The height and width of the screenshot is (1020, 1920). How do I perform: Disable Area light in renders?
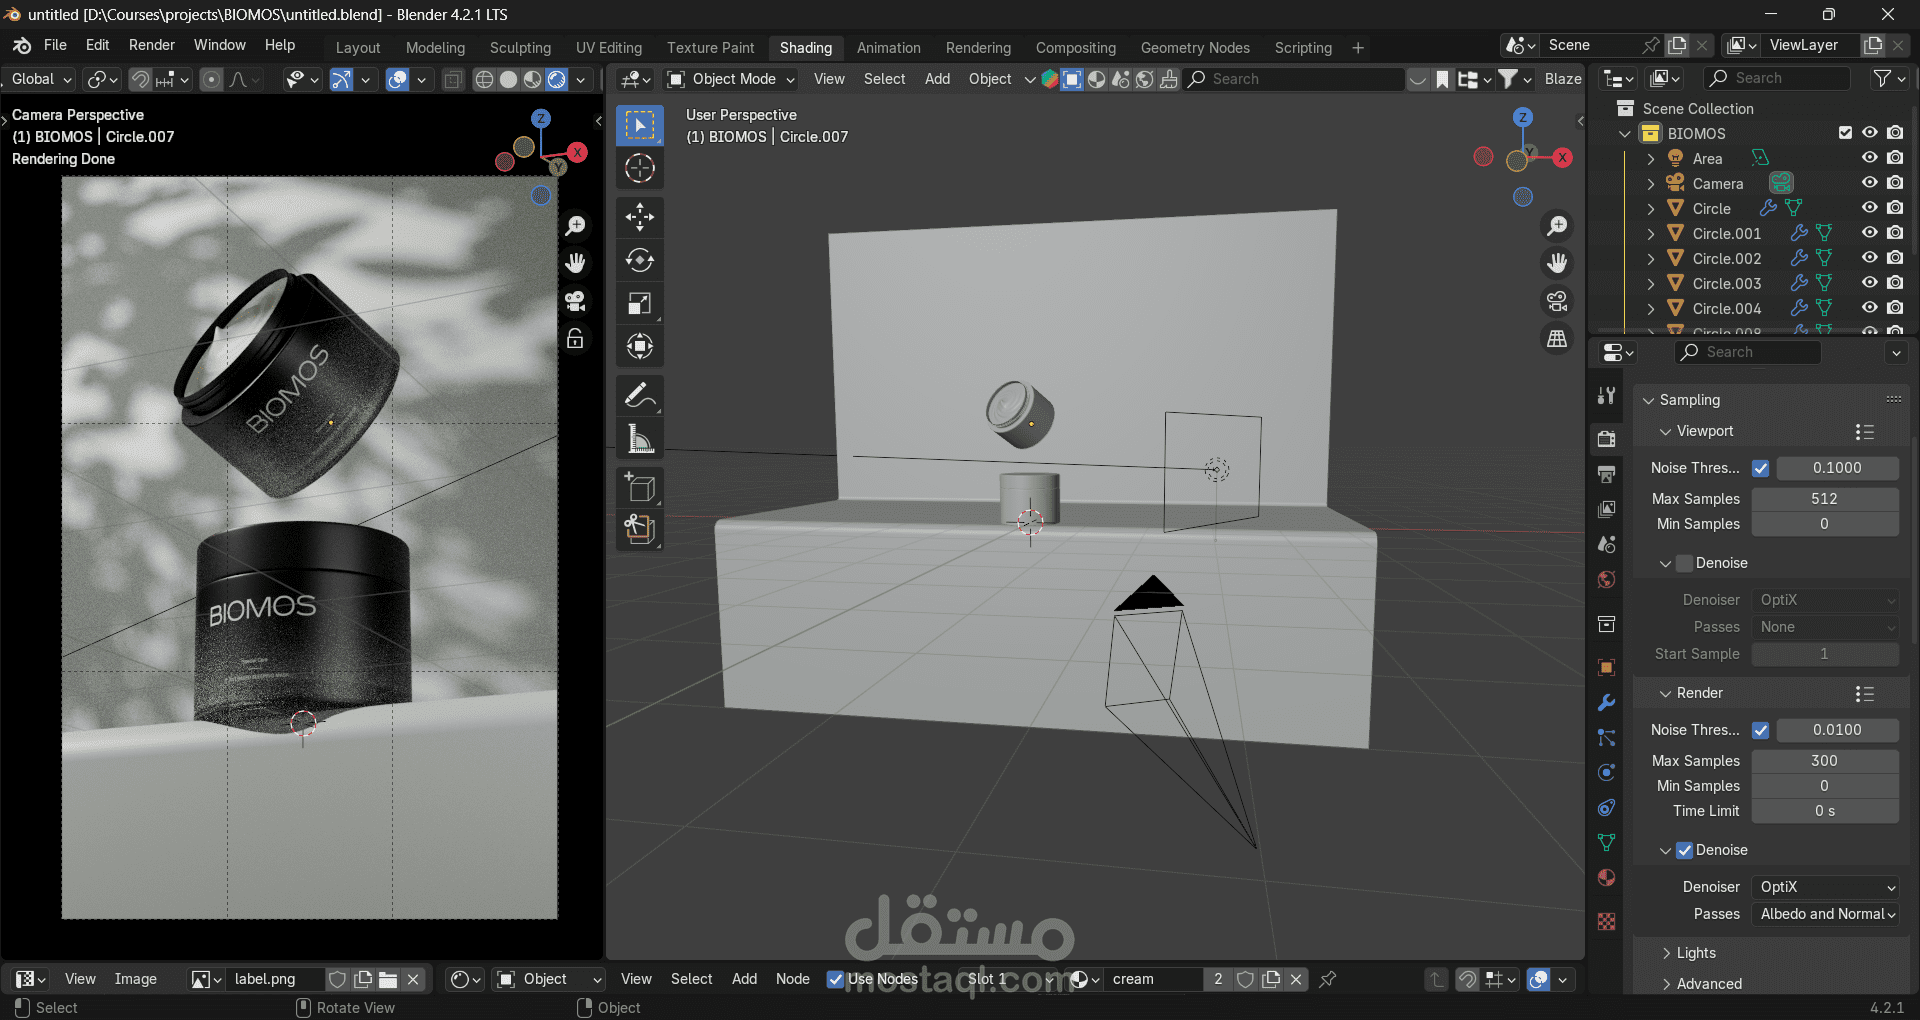(x=1895, y=158)
